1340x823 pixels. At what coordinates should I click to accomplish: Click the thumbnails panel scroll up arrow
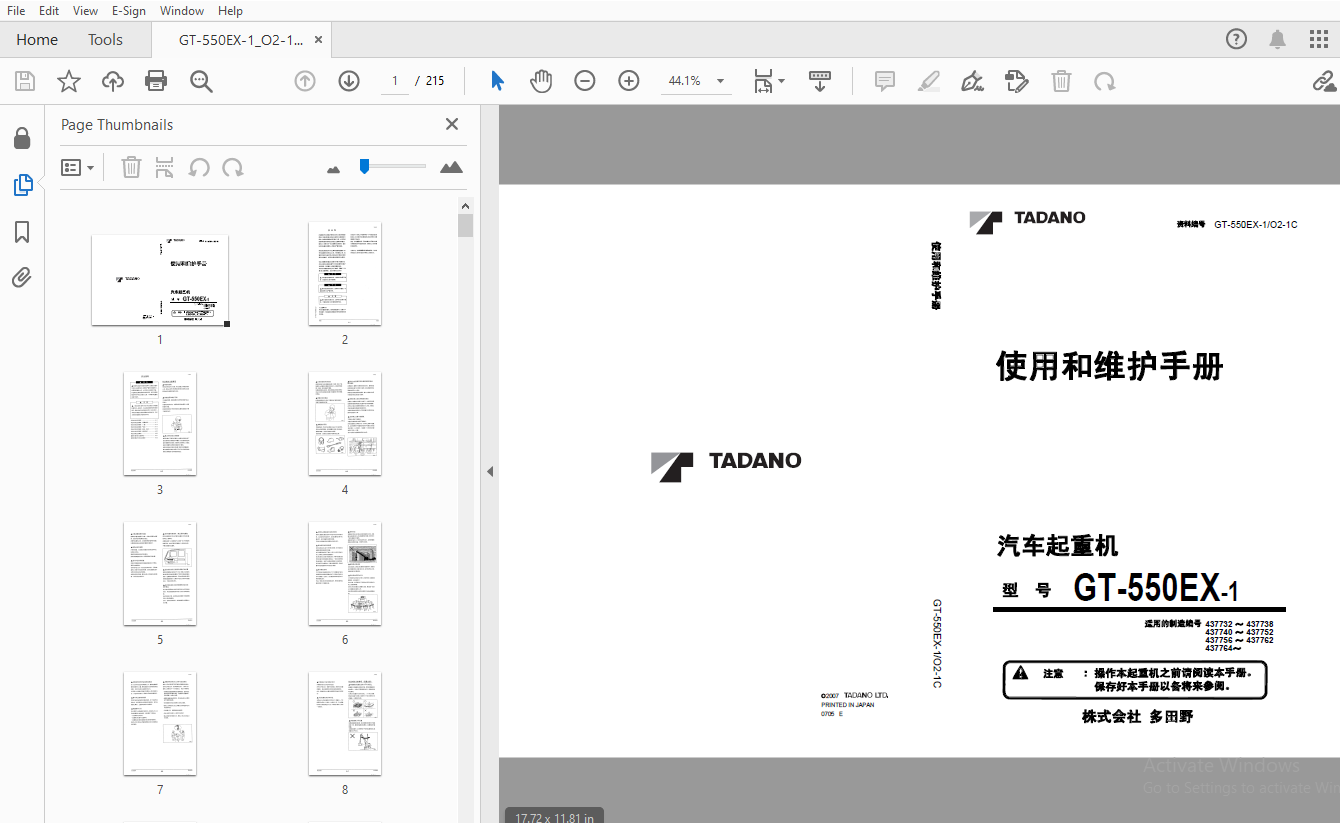(x=465, y=206)
